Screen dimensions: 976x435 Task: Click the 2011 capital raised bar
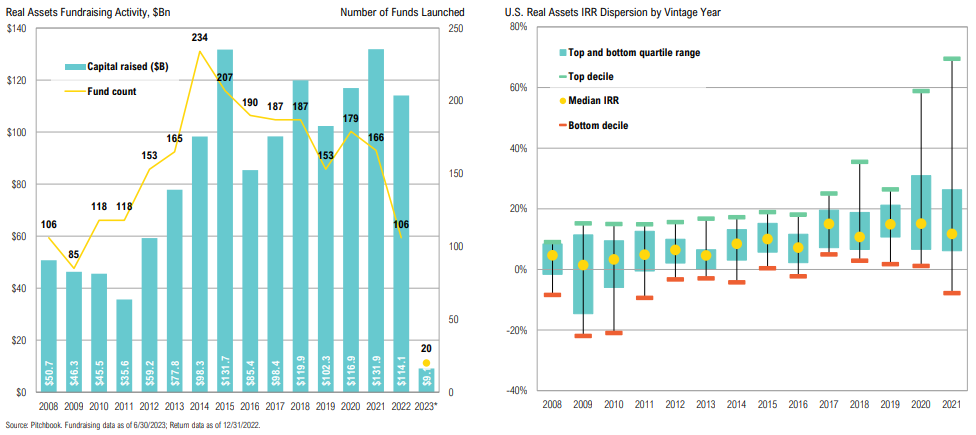[x=125, y=340]
